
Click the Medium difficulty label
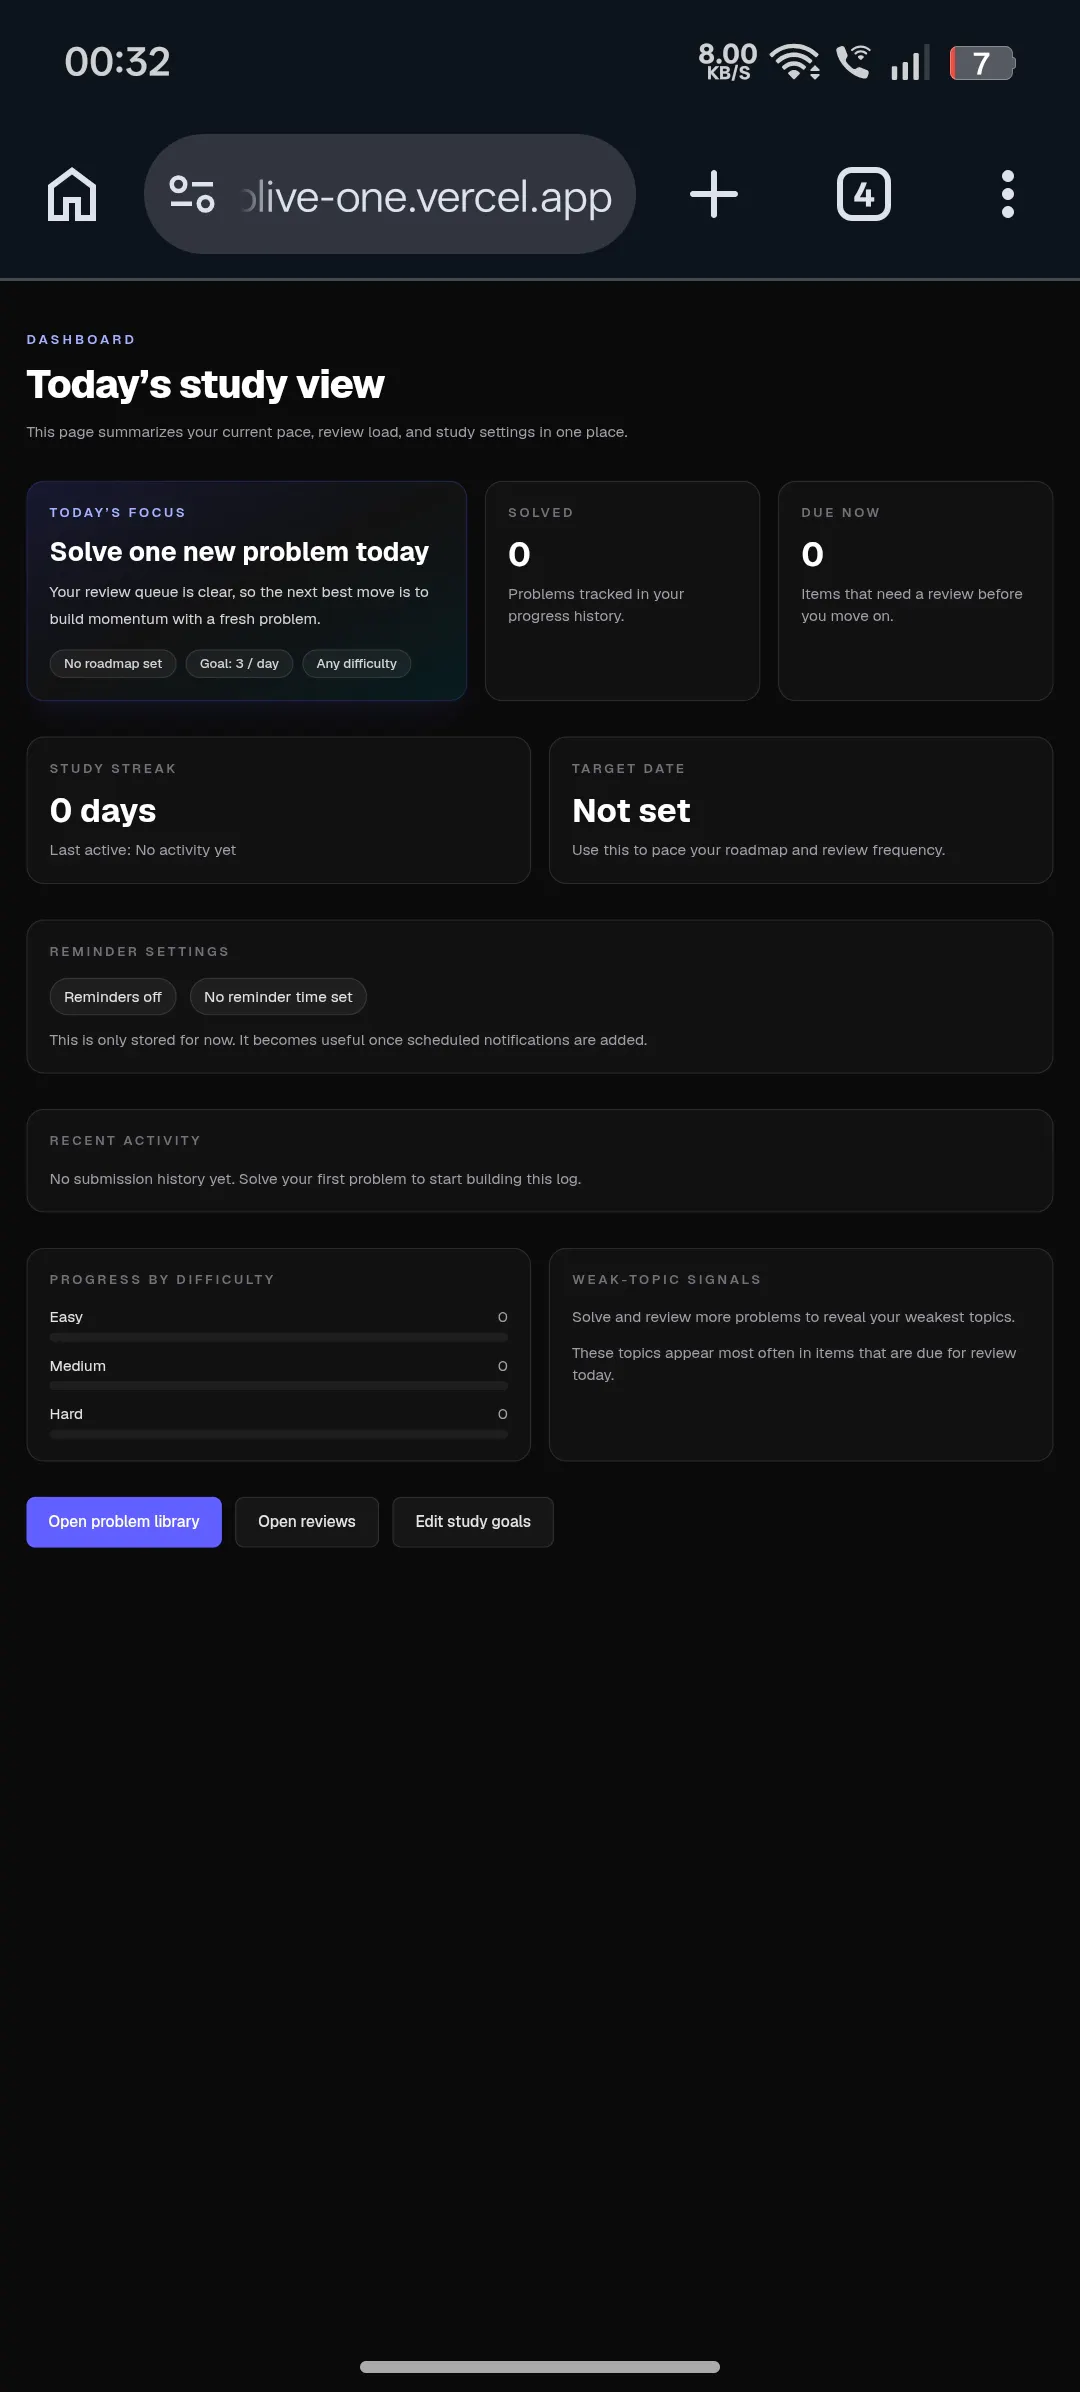point(78,1366)
